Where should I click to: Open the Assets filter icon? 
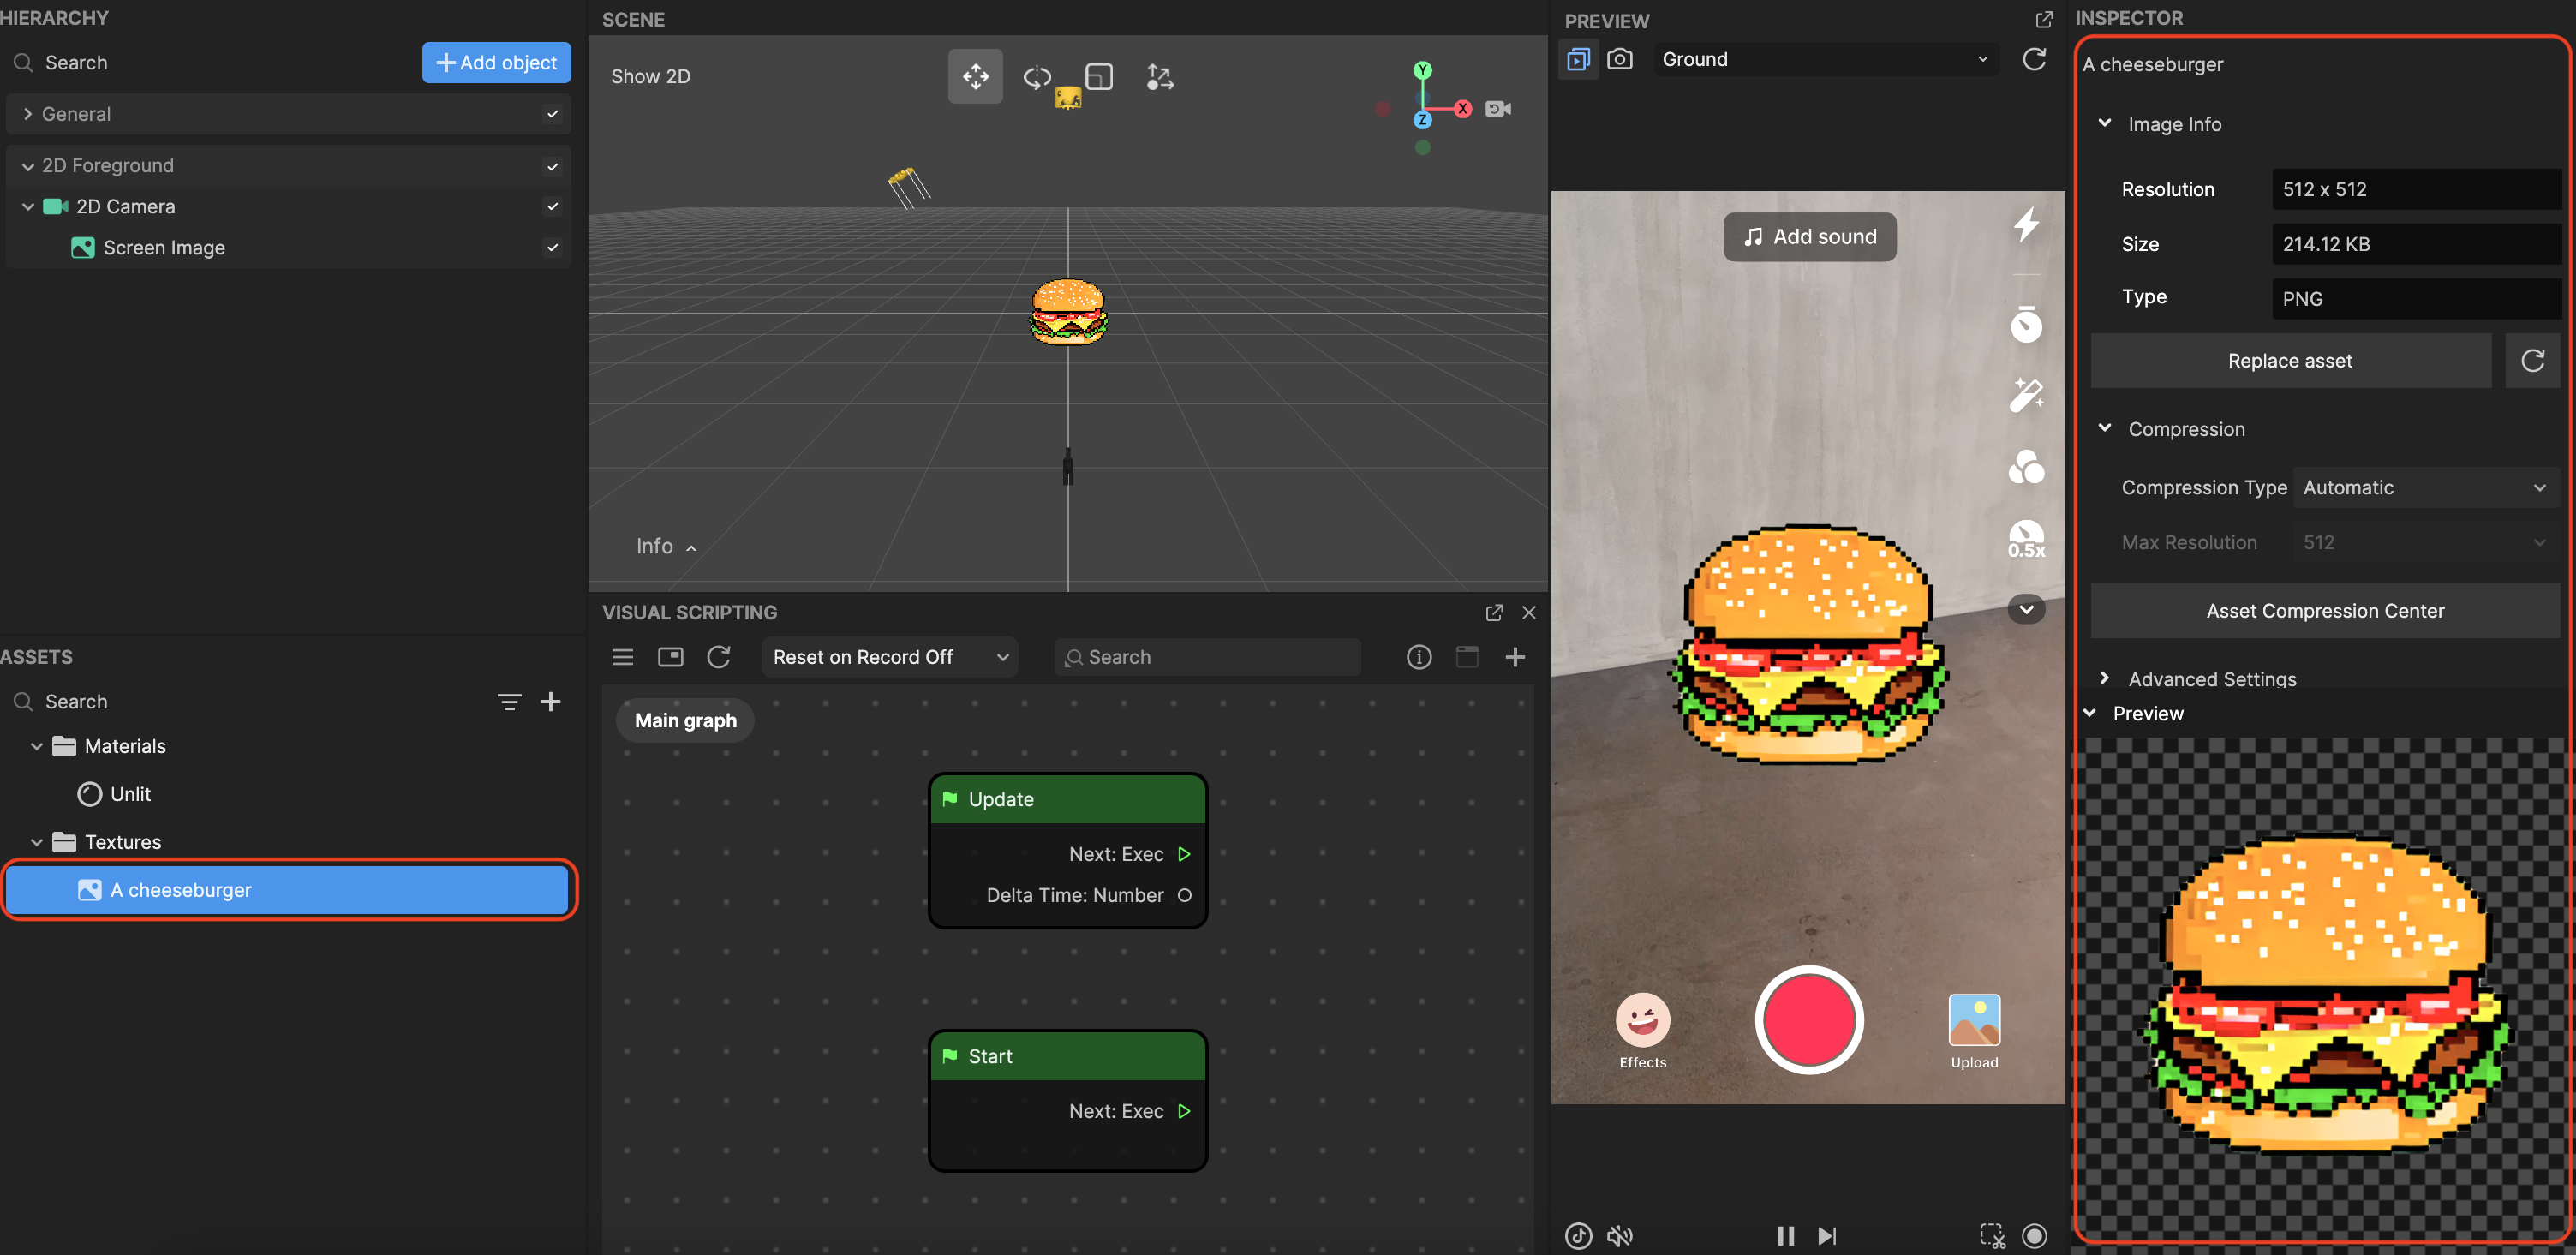tap(509, 702)
